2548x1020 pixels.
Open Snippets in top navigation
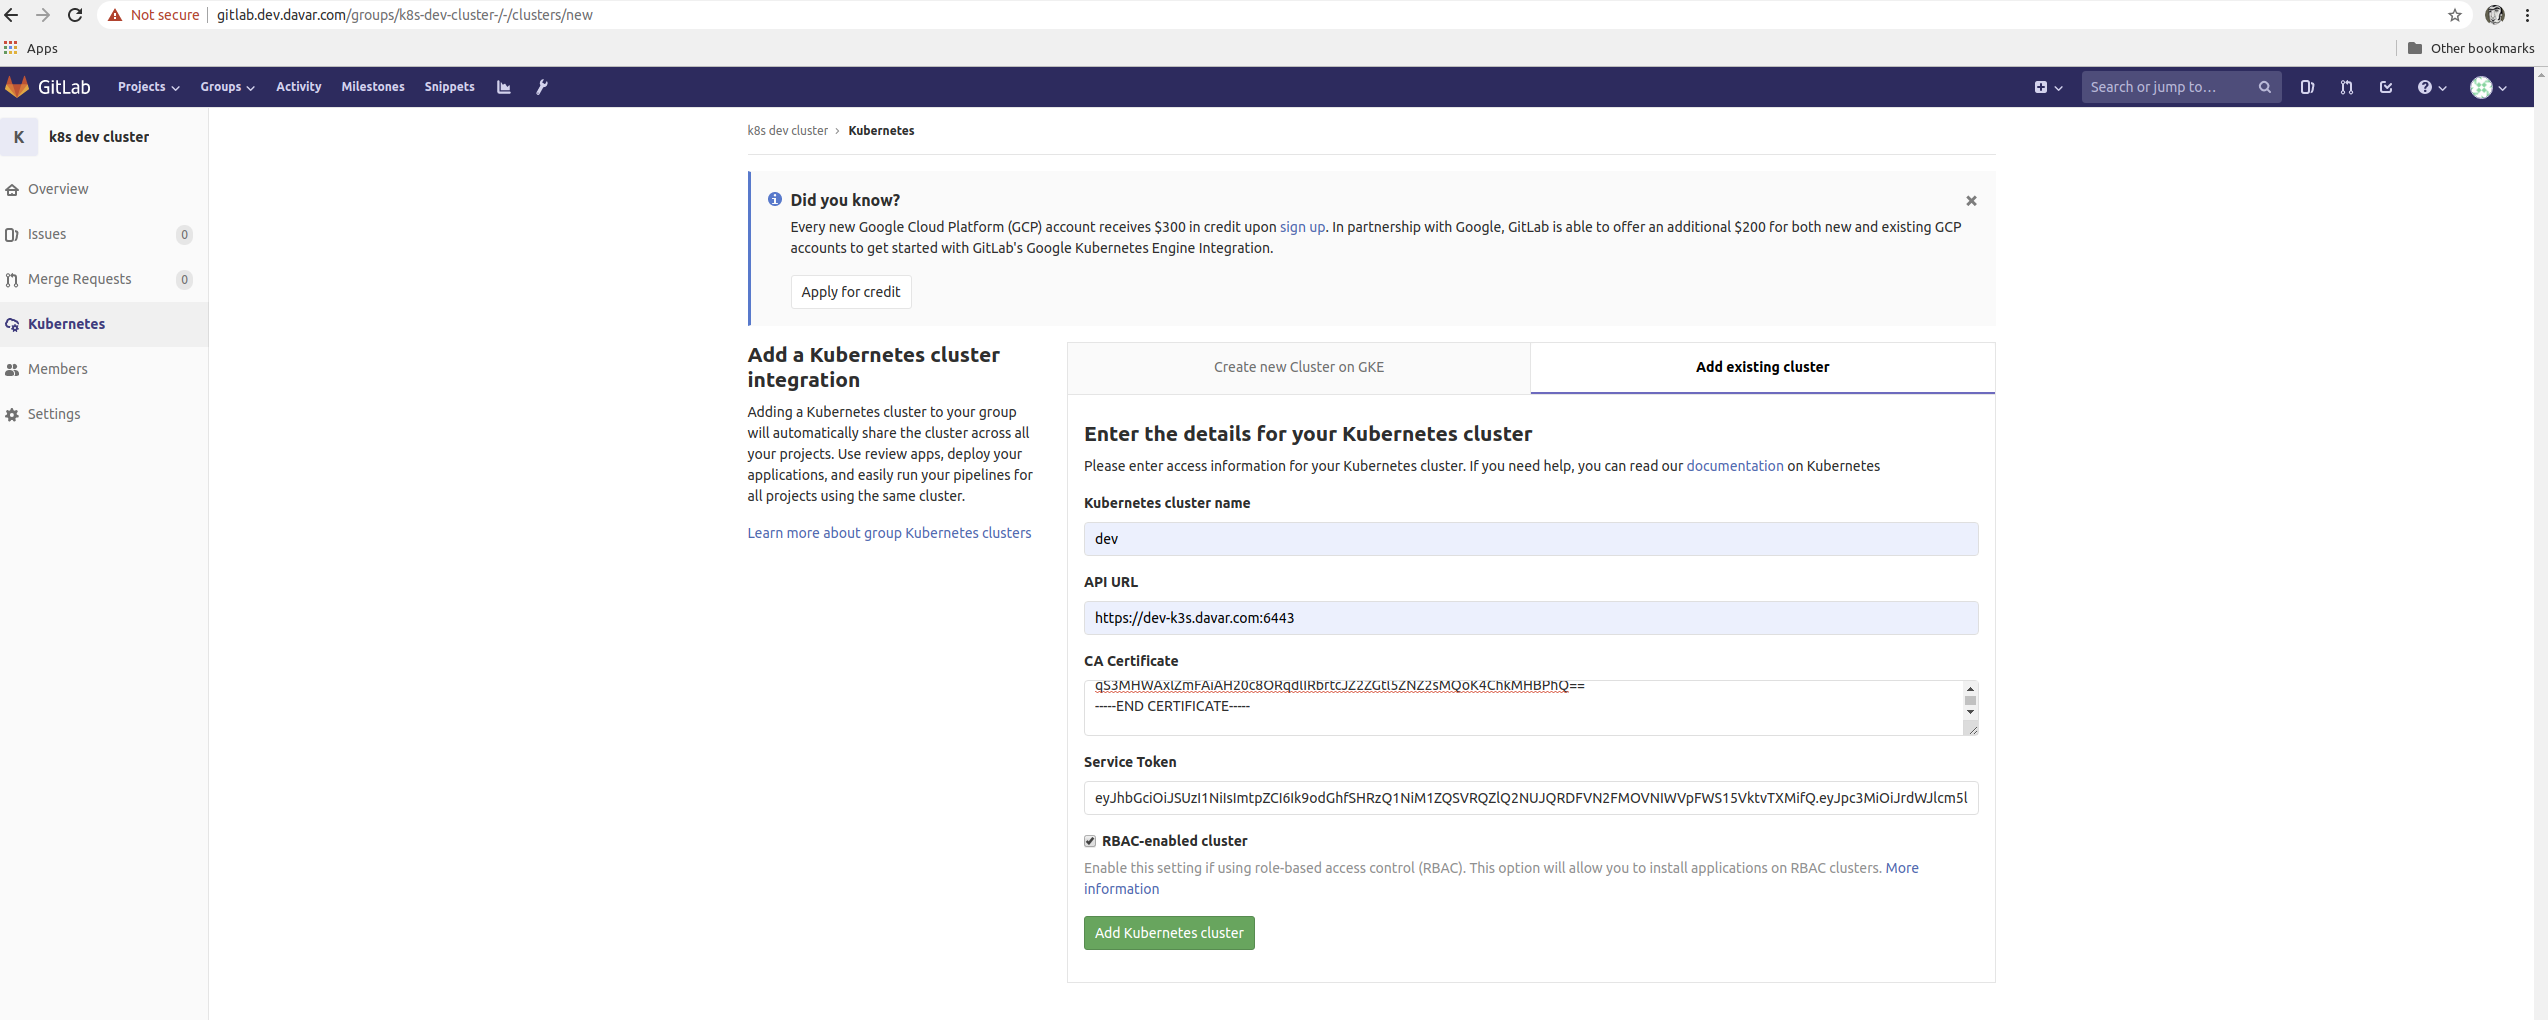[449, 87]
